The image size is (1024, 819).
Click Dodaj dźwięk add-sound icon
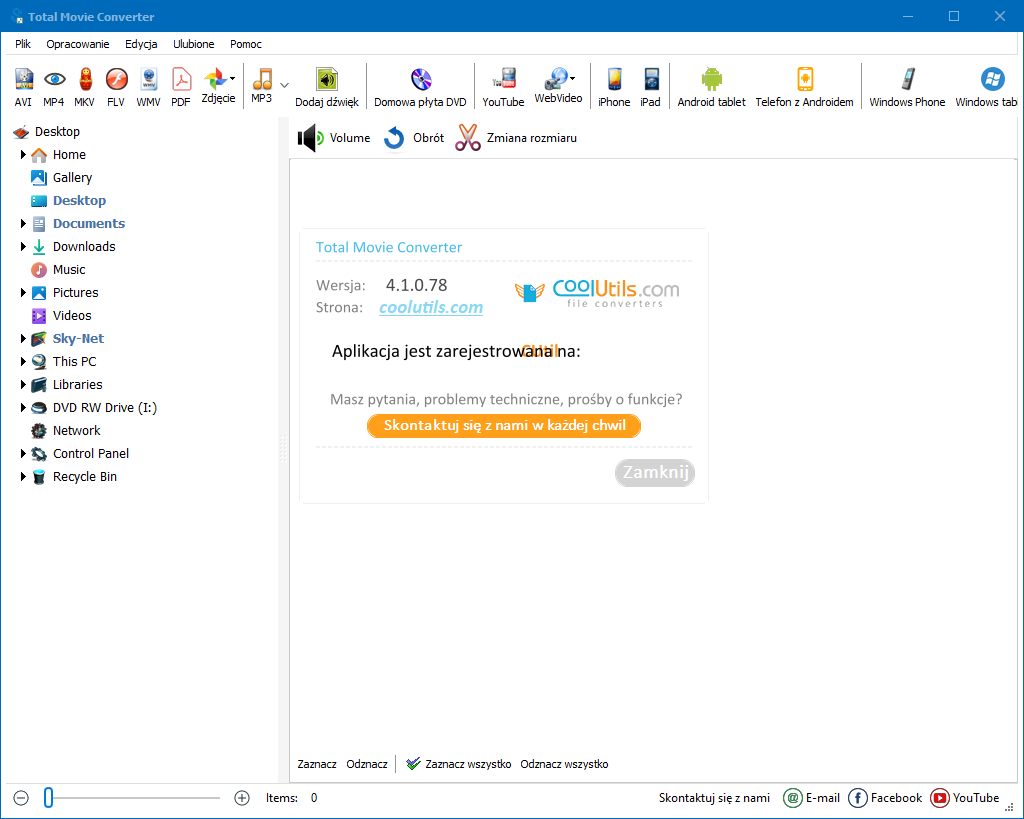coord(327,87)
